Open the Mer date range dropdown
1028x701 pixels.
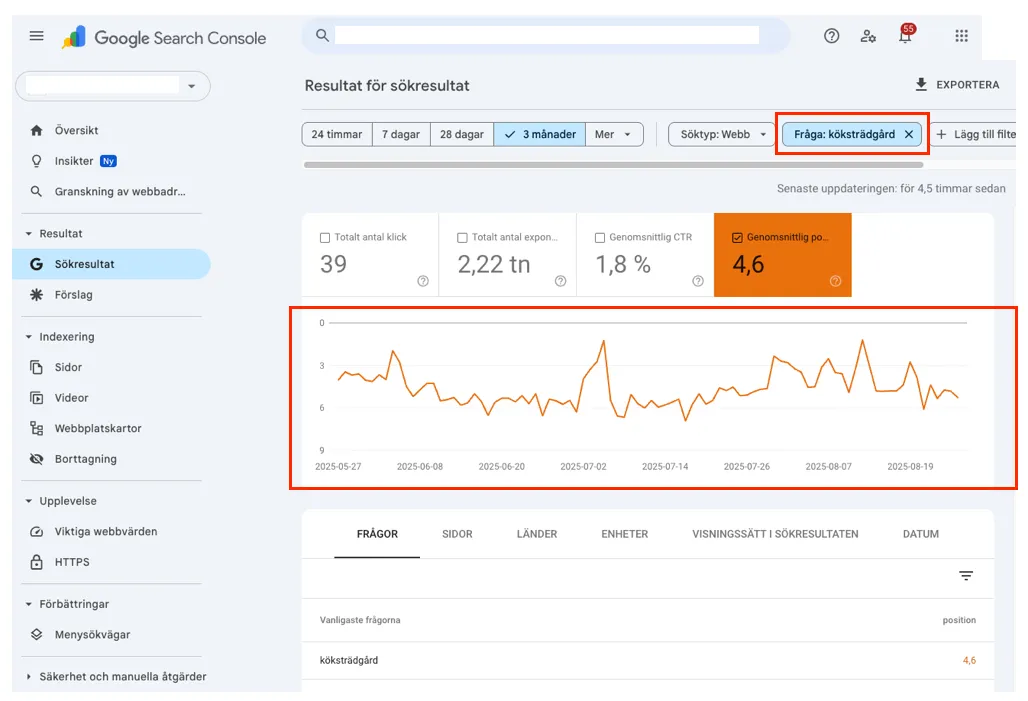614,134
